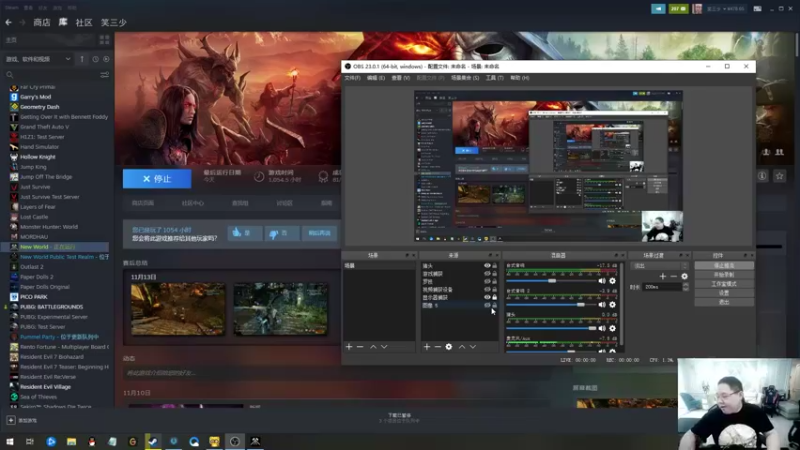Open the Steam library category filter dropdown
The height and width of the screenshot is (450, 800).
tap(38, 59)
